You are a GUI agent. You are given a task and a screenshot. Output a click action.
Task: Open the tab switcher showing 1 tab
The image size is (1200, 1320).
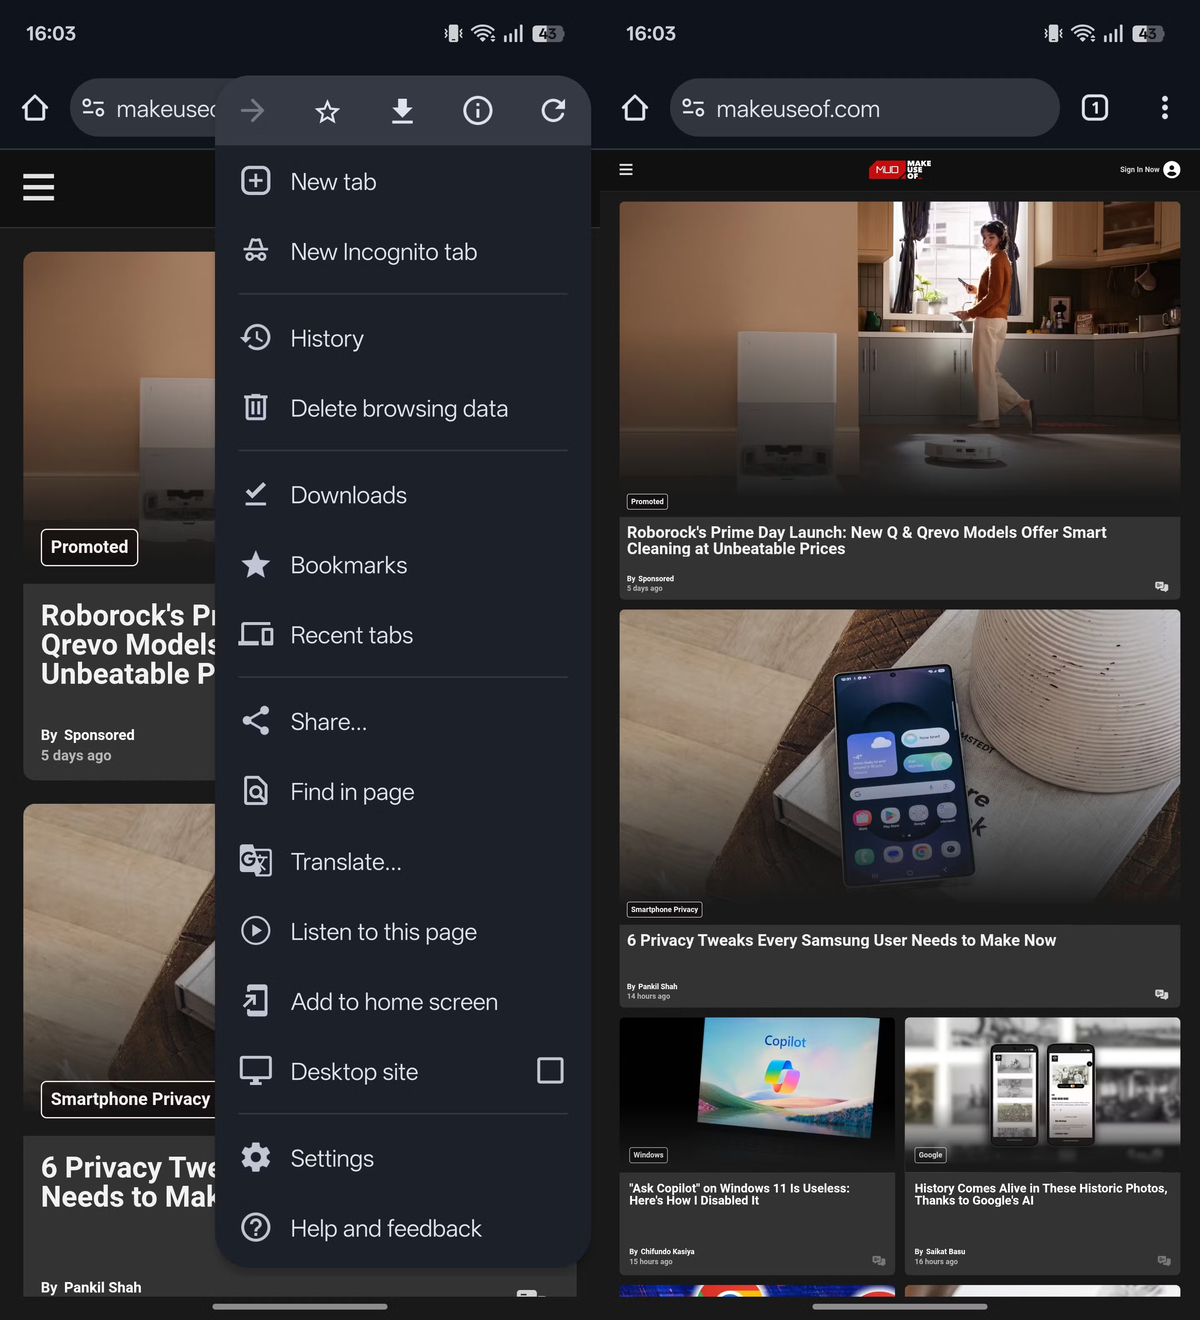coord(1095,108)
